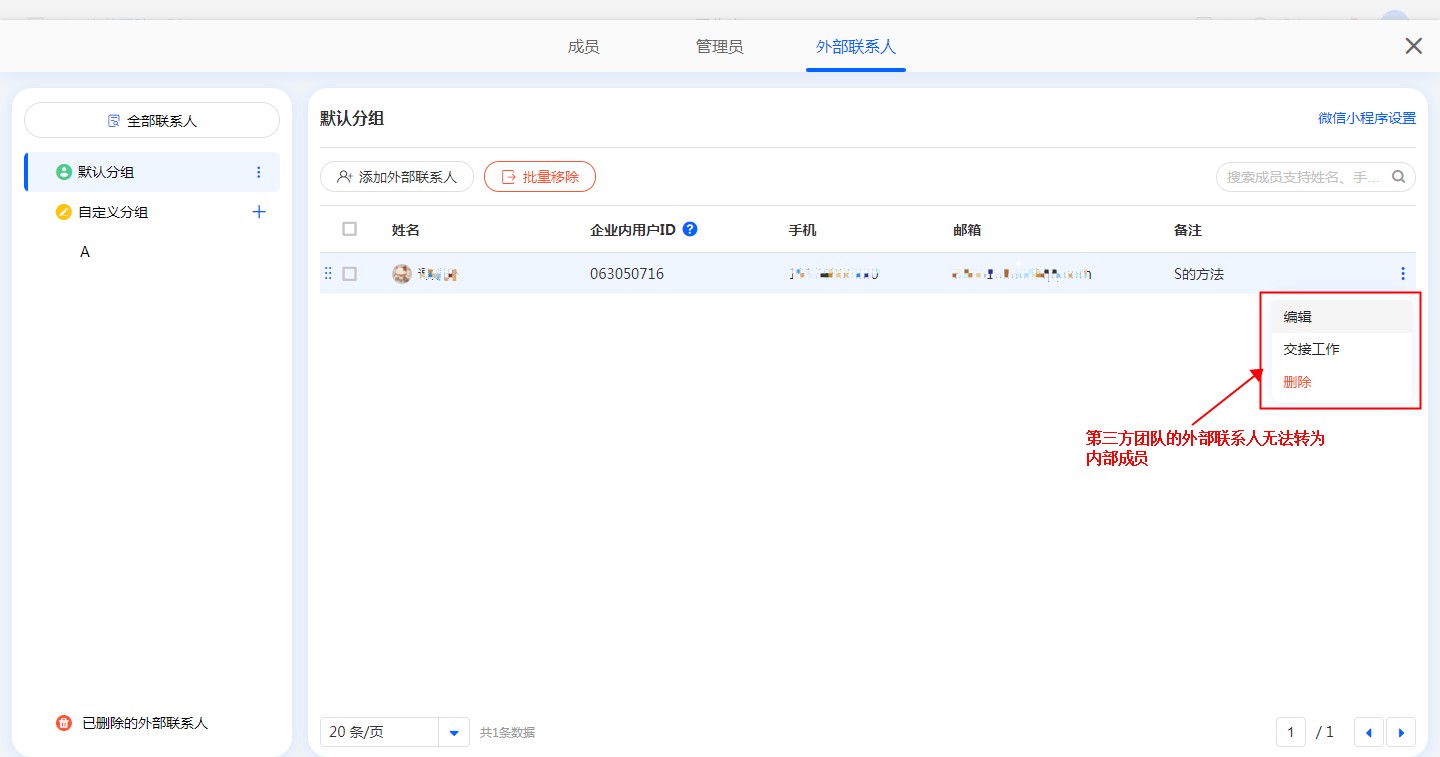Click the three-dot menu next to 默认分组
The image size is (1440, 757).
pyautogui.click(x=259, y=172)
